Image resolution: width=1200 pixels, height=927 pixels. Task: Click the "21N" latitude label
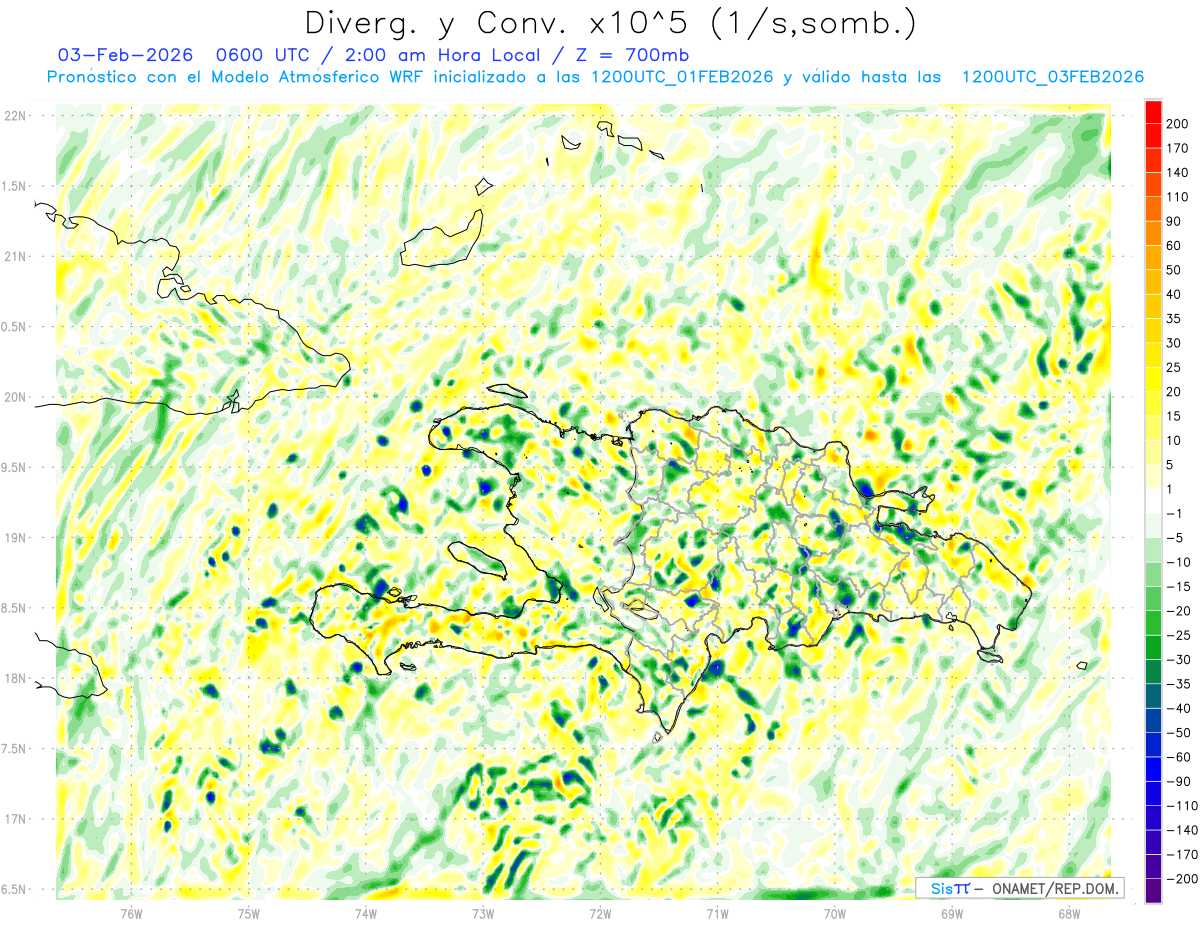click(x=15, y=256)
